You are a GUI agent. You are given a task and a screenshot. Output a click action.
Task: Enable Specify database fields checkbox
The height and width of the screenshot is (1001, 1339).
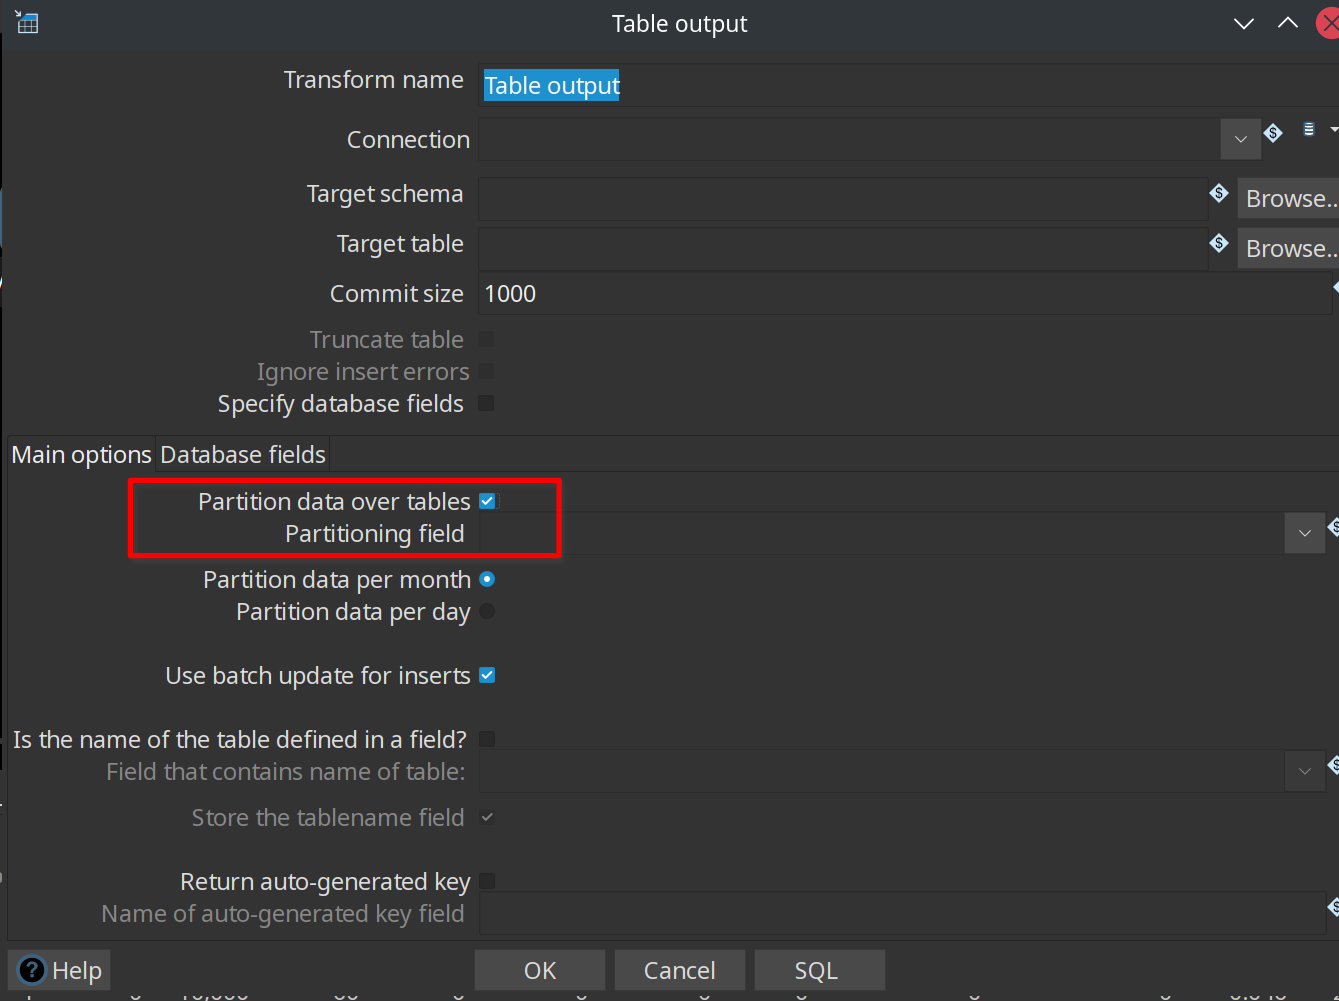coord(487,403)
